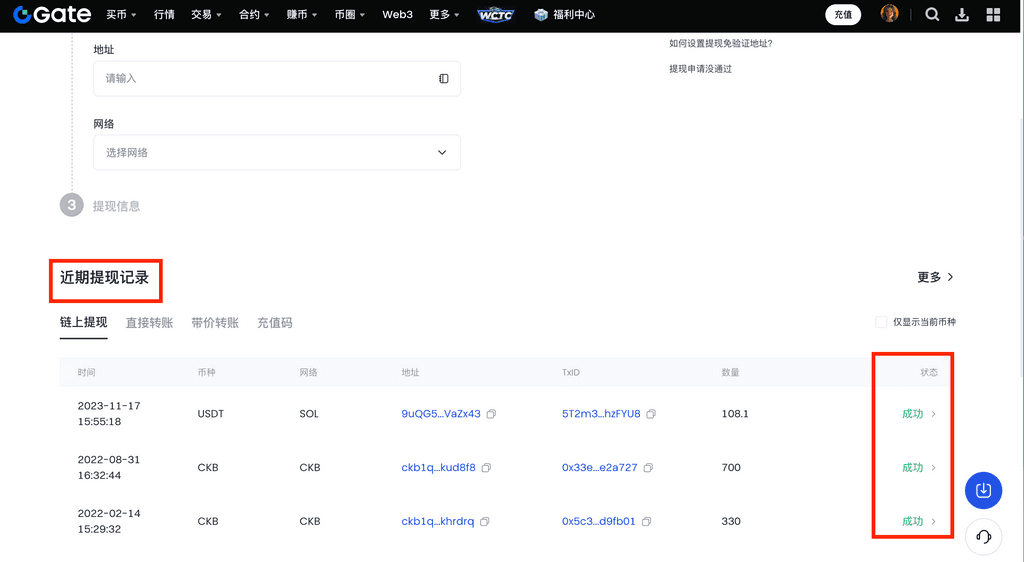Click the customer support headset icon
Screen dimensions: 1024x562
tap(983, 537)
